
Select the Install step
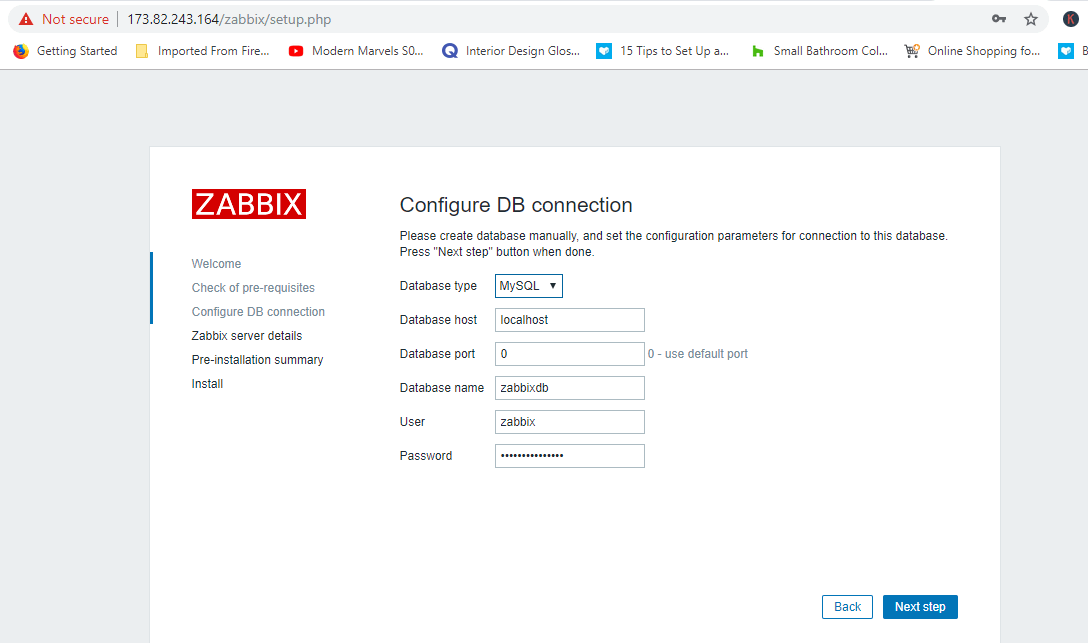click(x=207, y=384)
